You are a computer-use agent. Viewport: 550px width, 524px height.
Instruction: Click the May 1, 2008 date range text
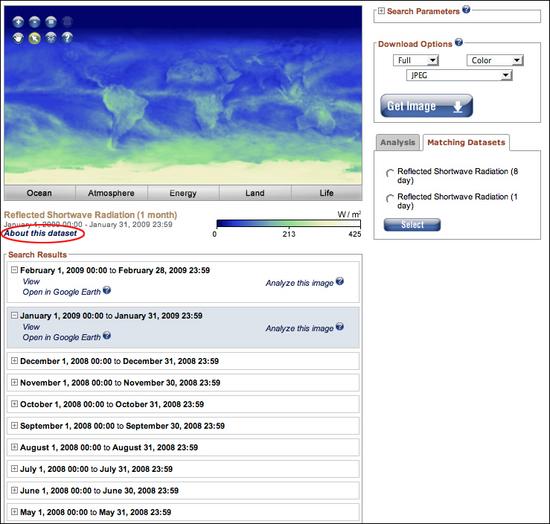[95, 512]
